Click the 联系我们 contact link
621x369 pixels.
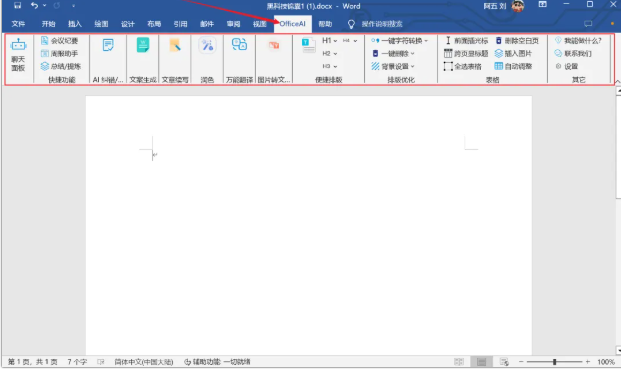point(573,53)
